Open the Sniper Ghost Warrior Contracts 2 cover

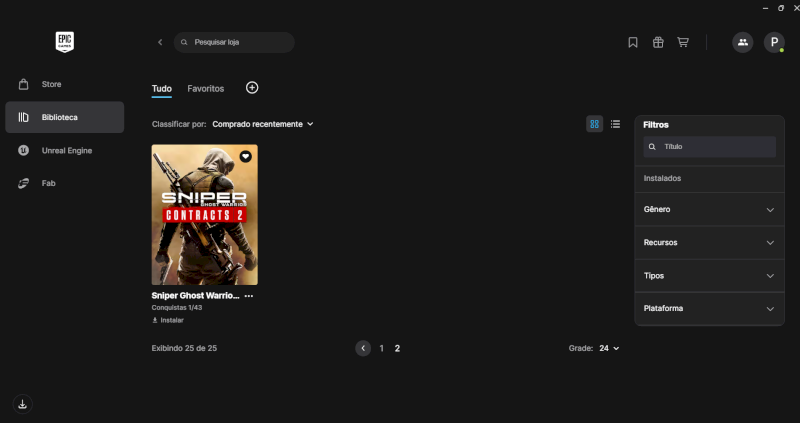click(205, 215)
